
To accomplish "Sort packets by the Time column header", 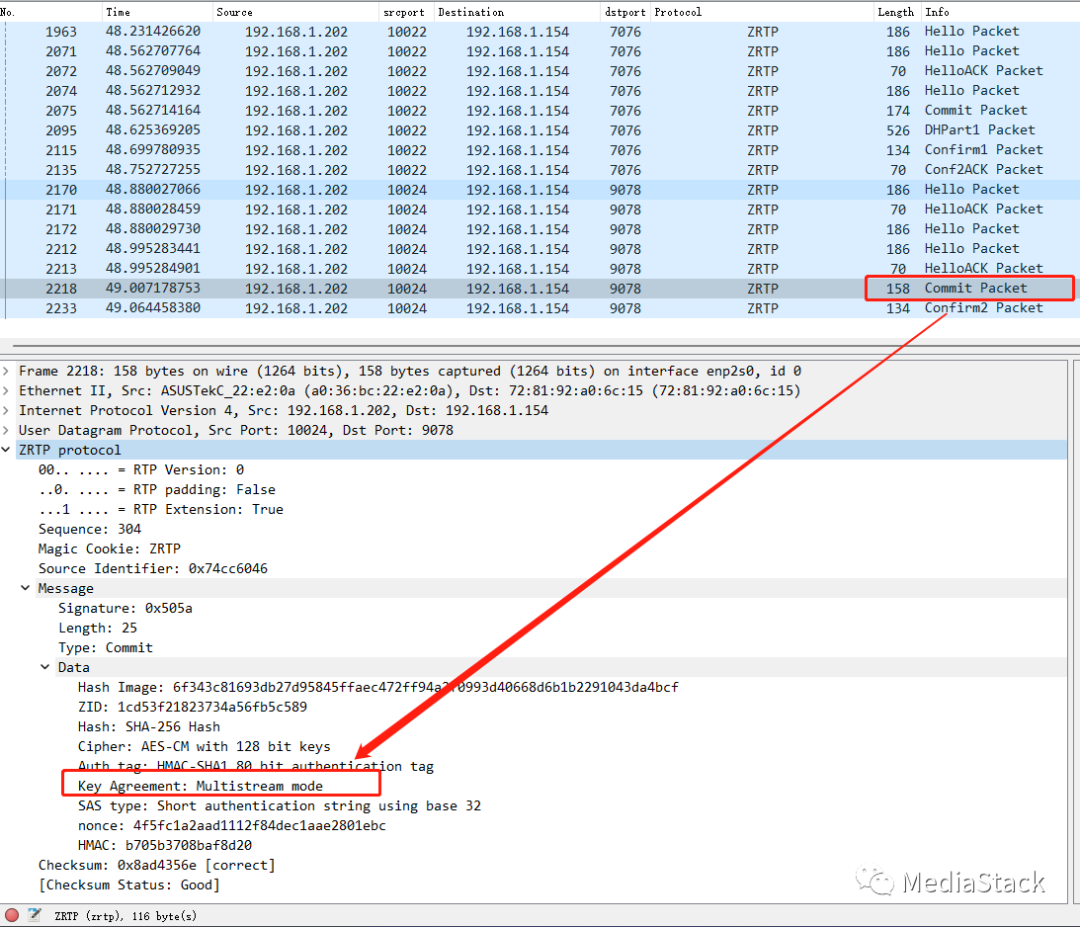I will point(118,12).
